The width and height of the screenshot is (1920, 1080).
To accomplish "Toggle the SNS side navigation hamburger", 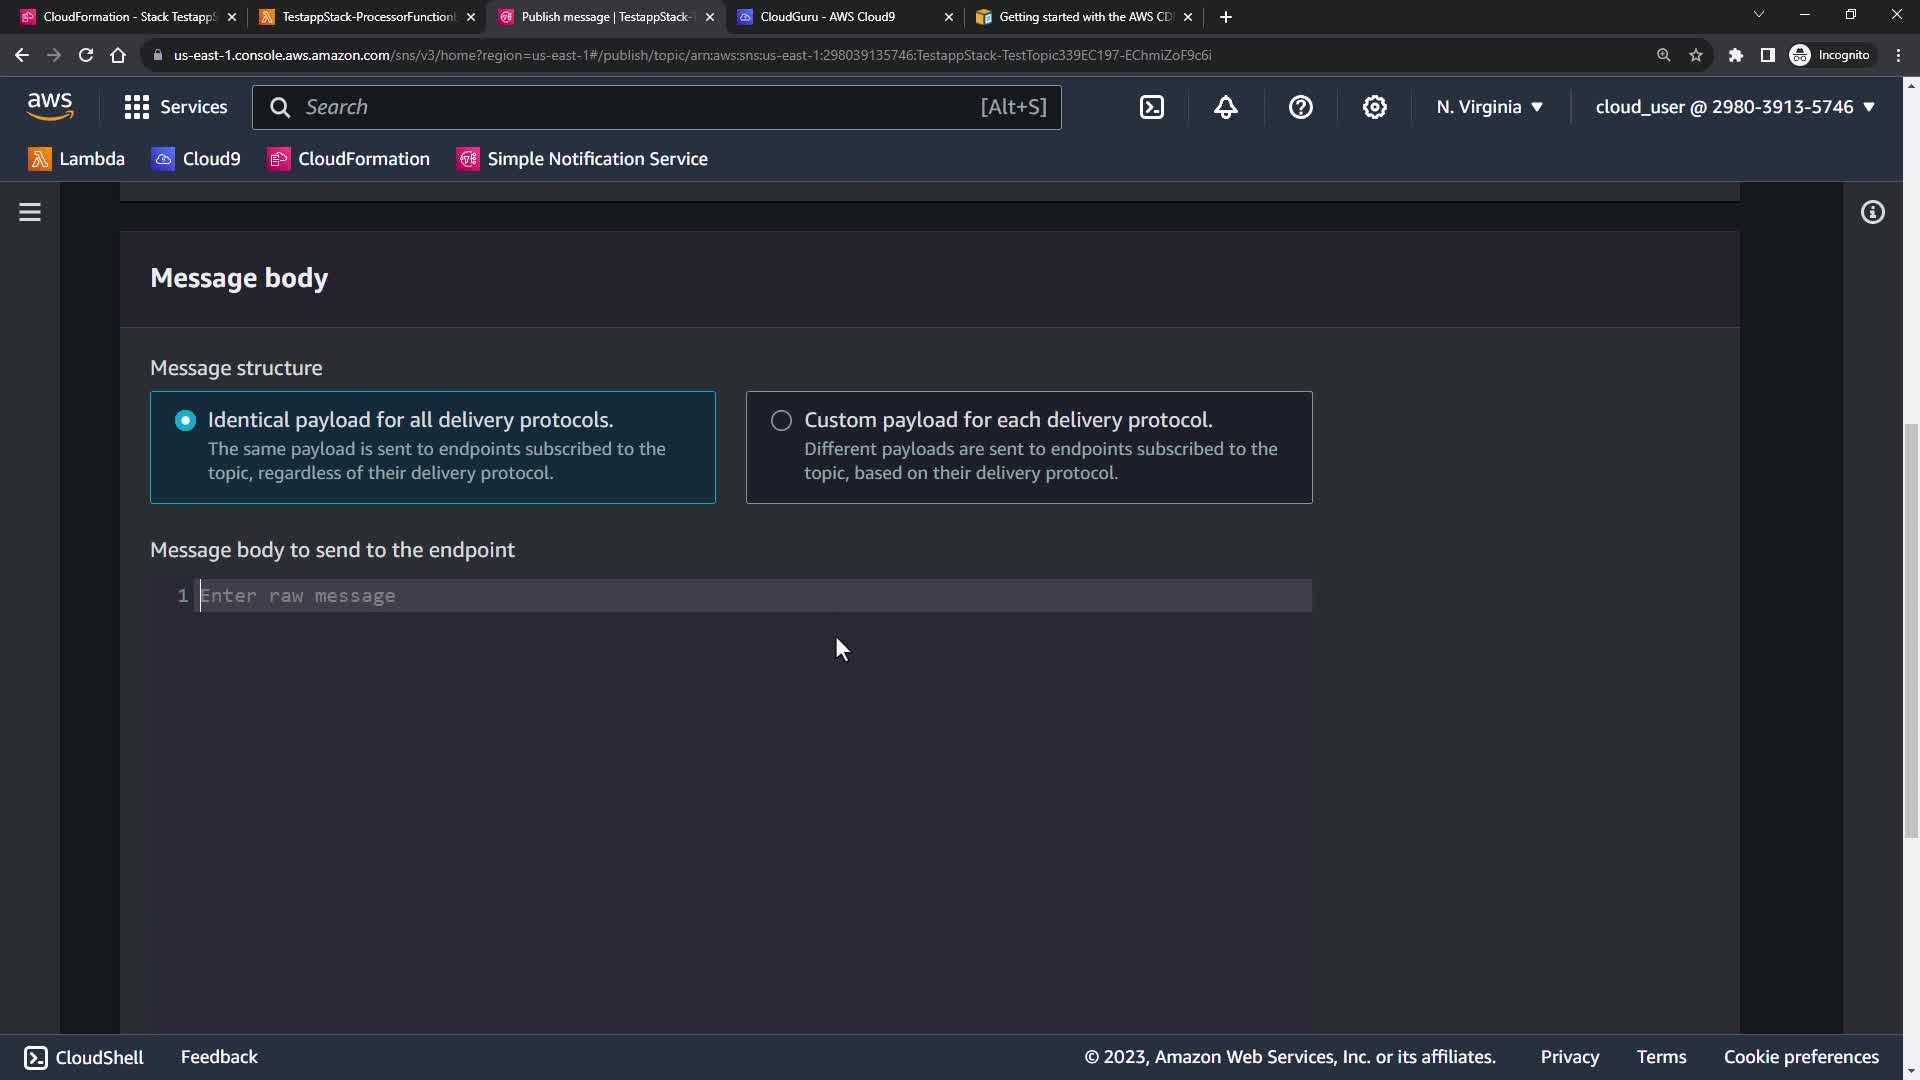I will point(30,212).
